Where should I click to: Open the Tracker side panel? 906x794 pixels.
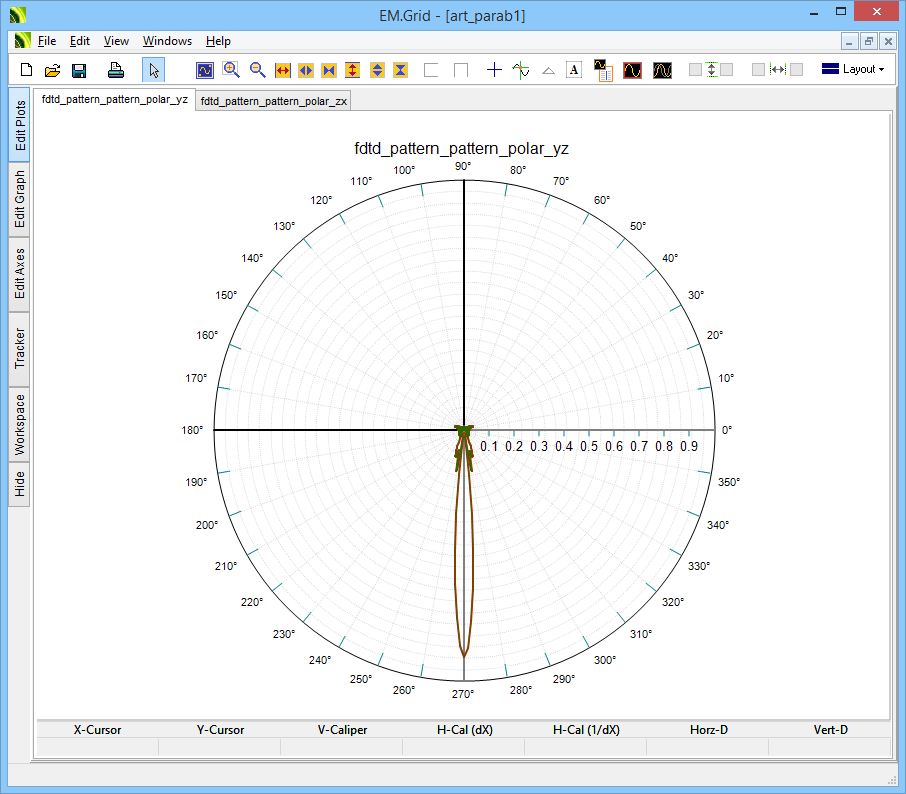pyautogui.click(x=20, y=349)
